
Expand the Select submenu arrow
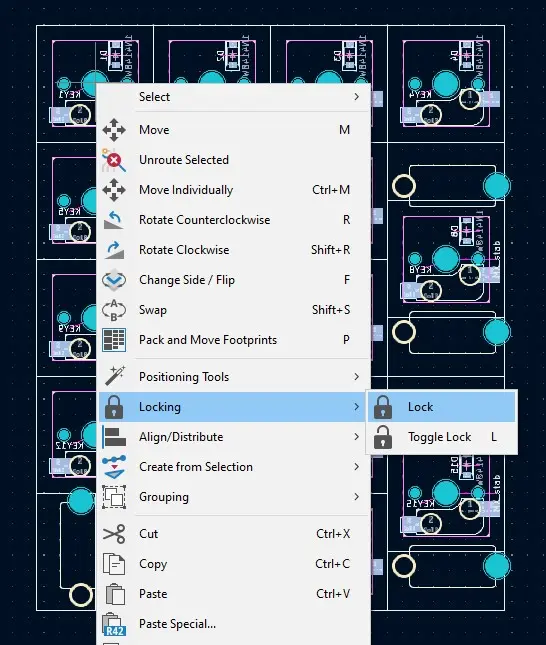pos(356,97)
